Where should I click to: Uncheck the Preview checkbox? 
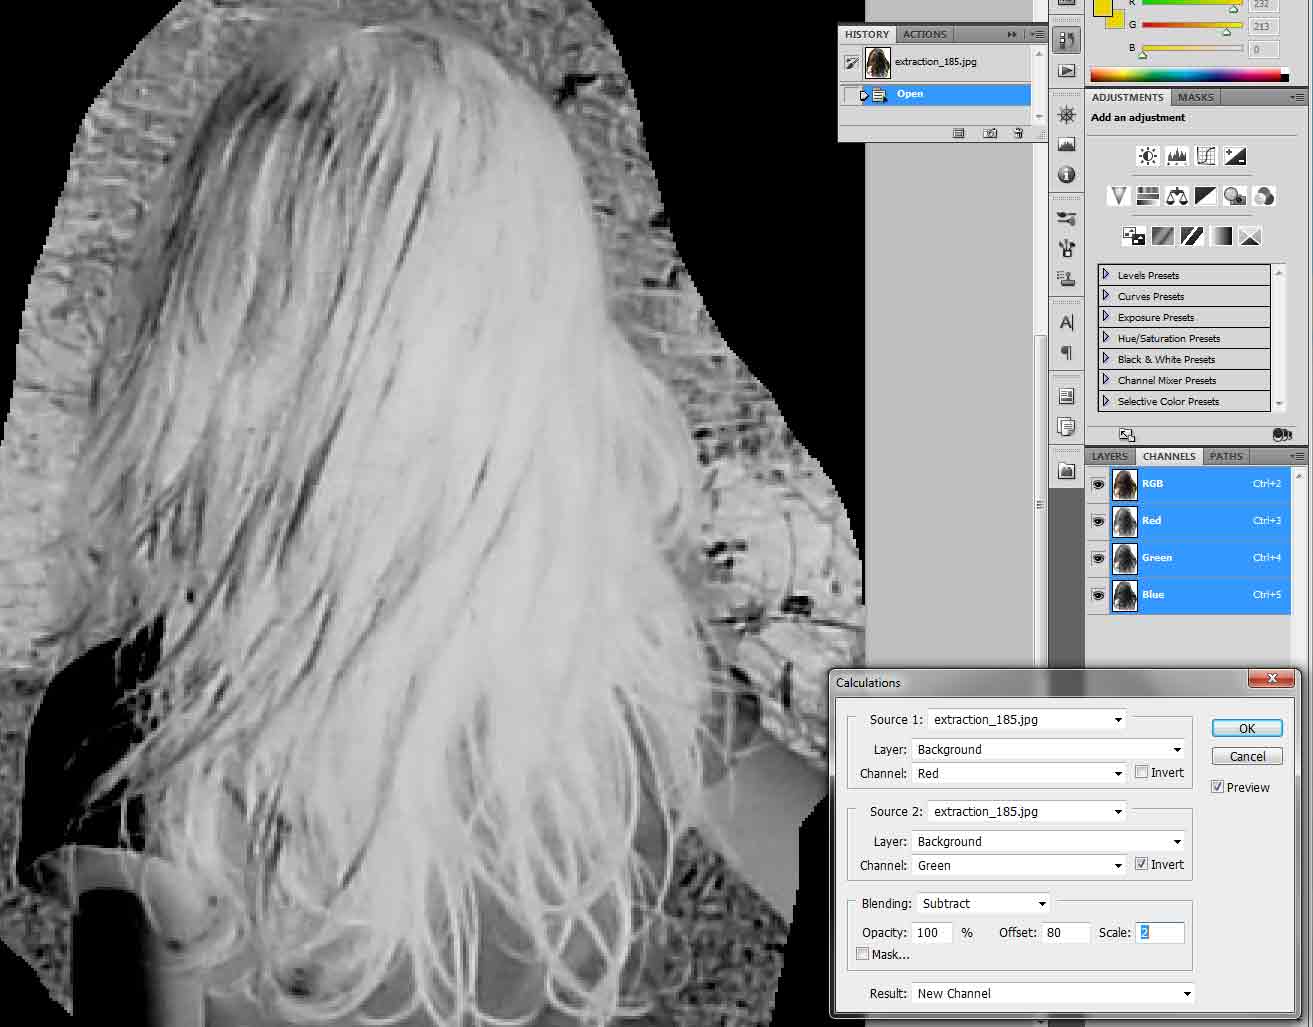1217,787
